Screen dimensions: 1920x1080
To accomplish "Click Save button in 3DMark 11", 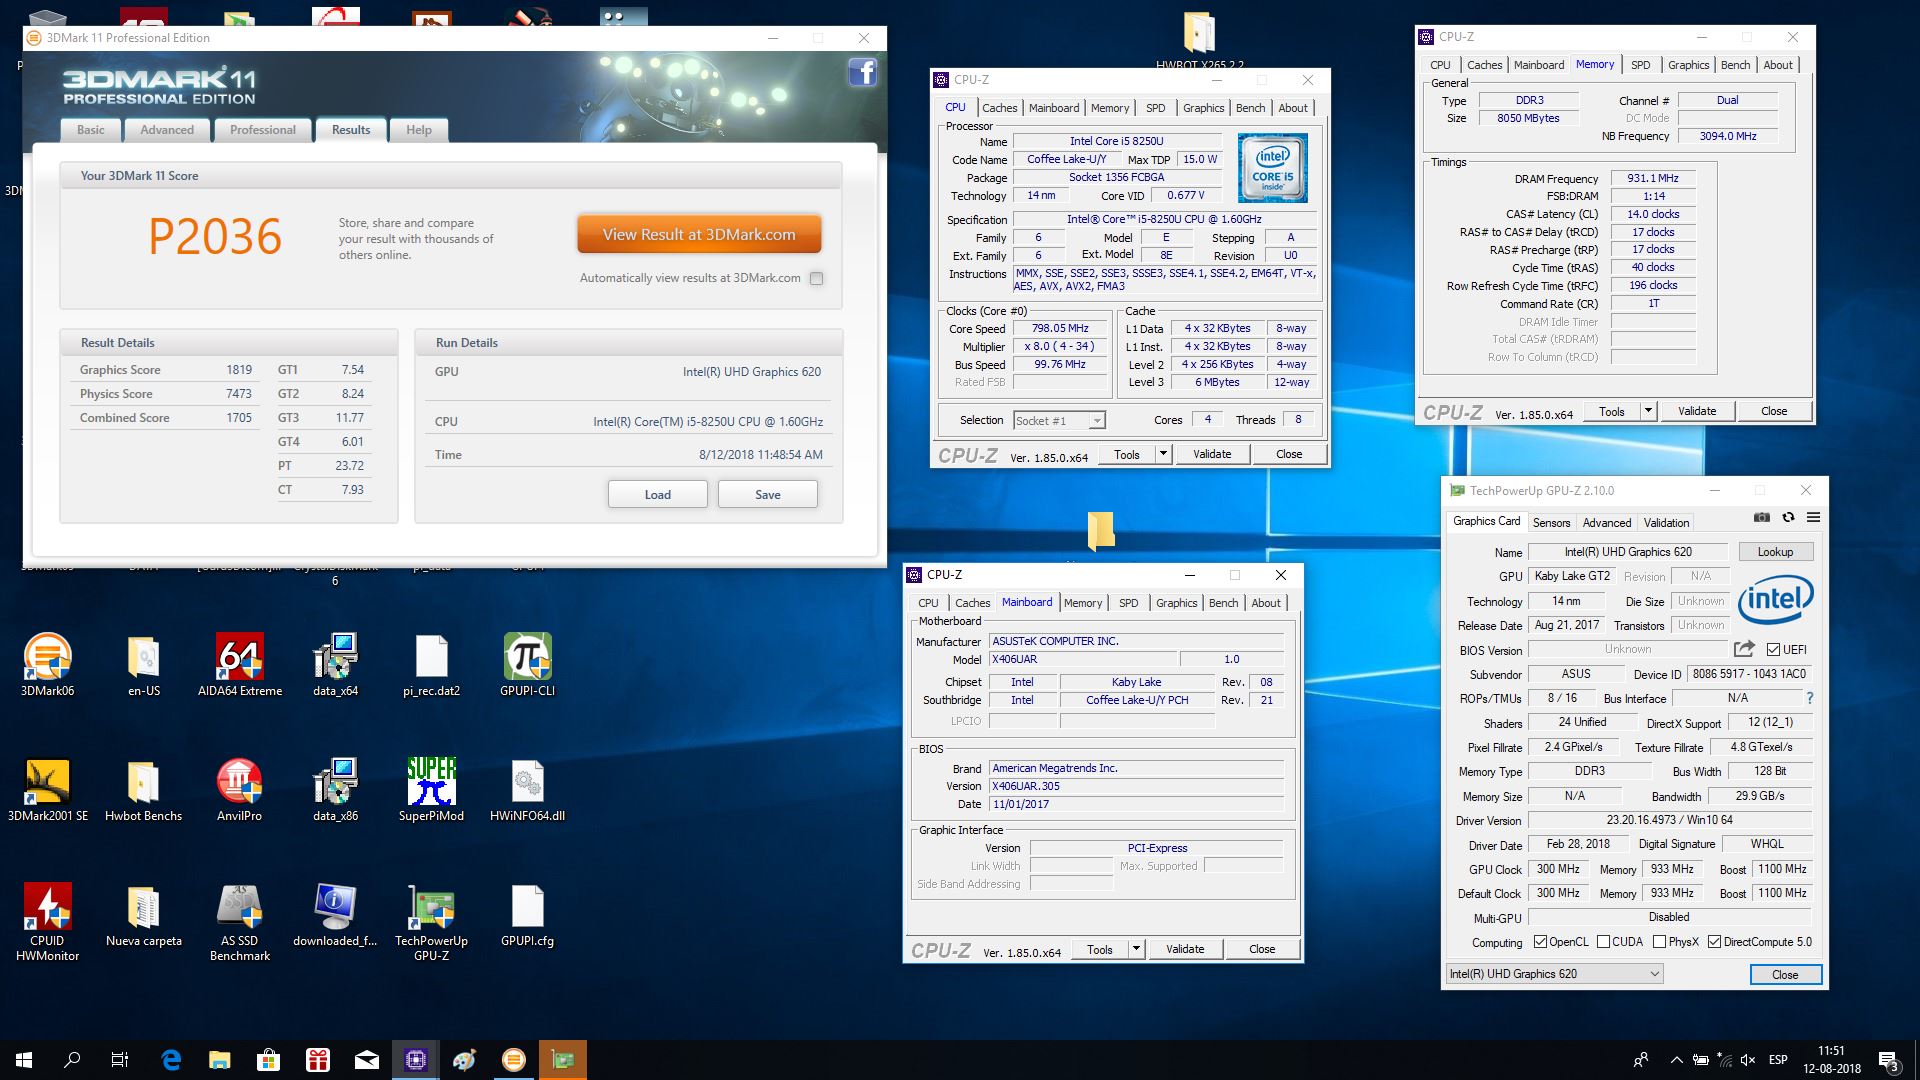I will [x=767, y=494].
